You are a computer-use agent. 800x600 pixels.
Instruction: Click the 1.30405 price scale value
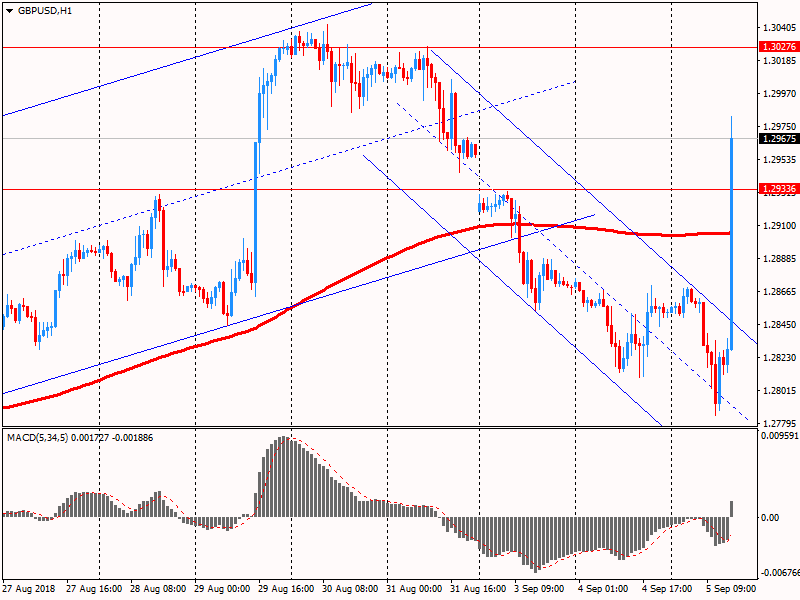[779, 28]
